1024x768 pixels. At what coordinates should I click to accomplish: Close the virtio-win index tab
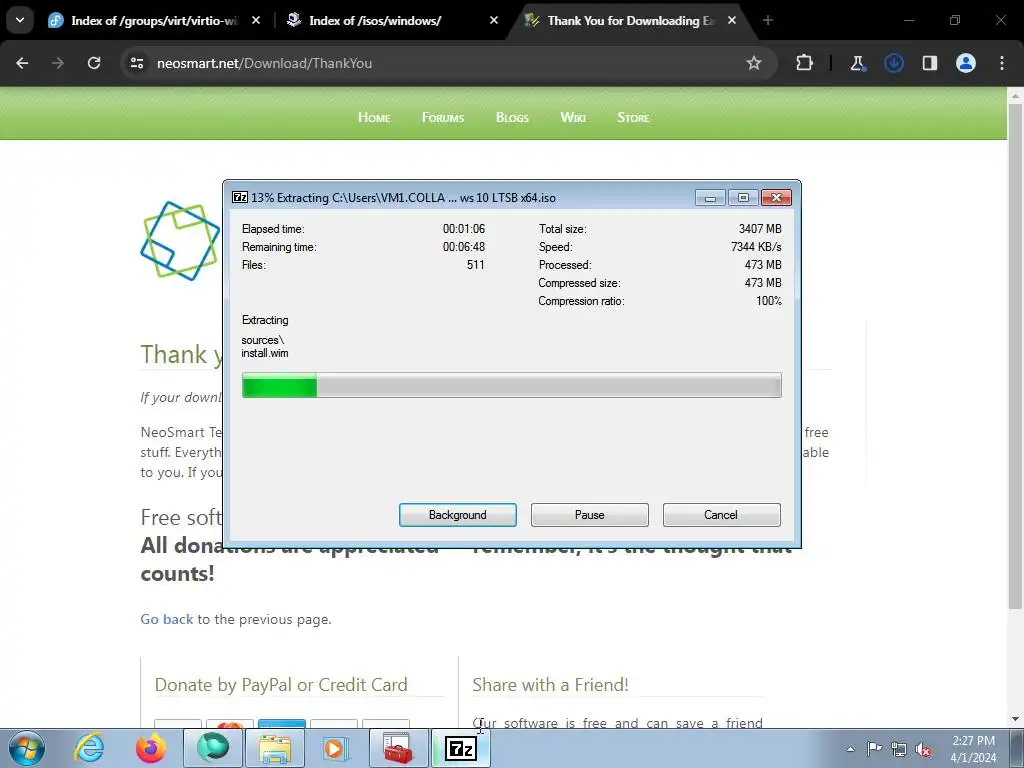click(x=256, y=20)
